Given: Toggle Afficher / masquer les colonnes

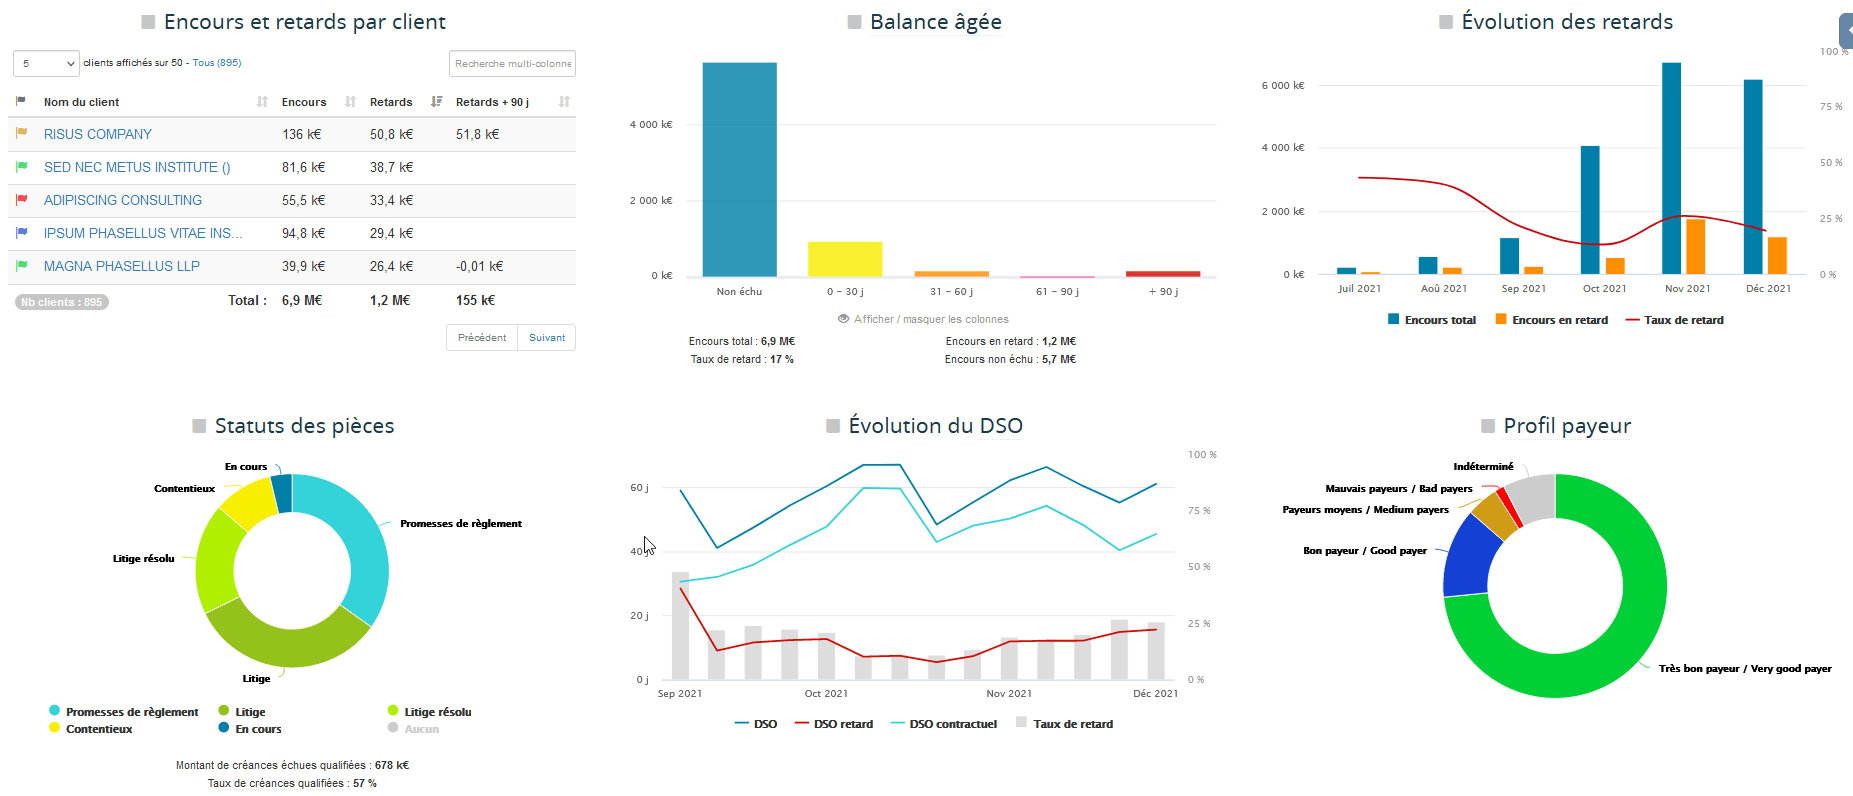Looking at the screenshot, I should [x=922, y=319].
